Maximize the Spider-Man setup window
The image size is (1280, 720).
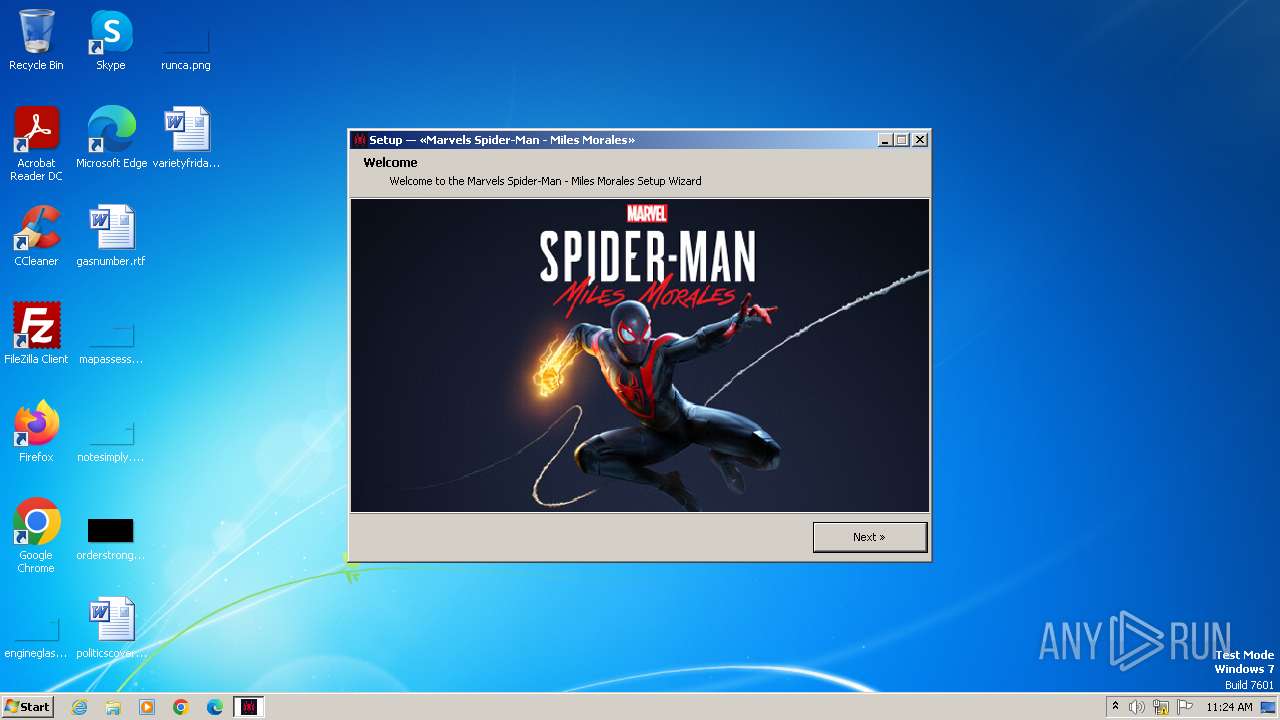901,140
